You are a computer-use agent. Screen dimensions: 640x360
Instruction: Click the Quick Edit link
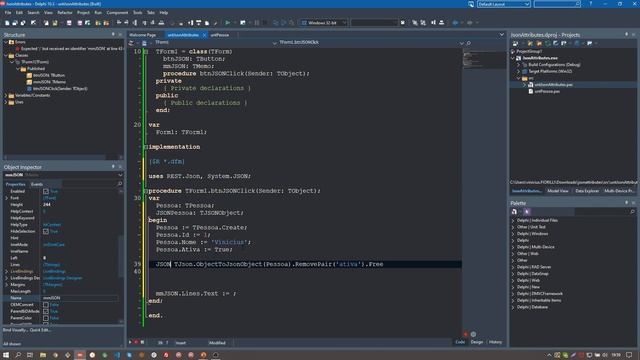click(x=40, y=330)
